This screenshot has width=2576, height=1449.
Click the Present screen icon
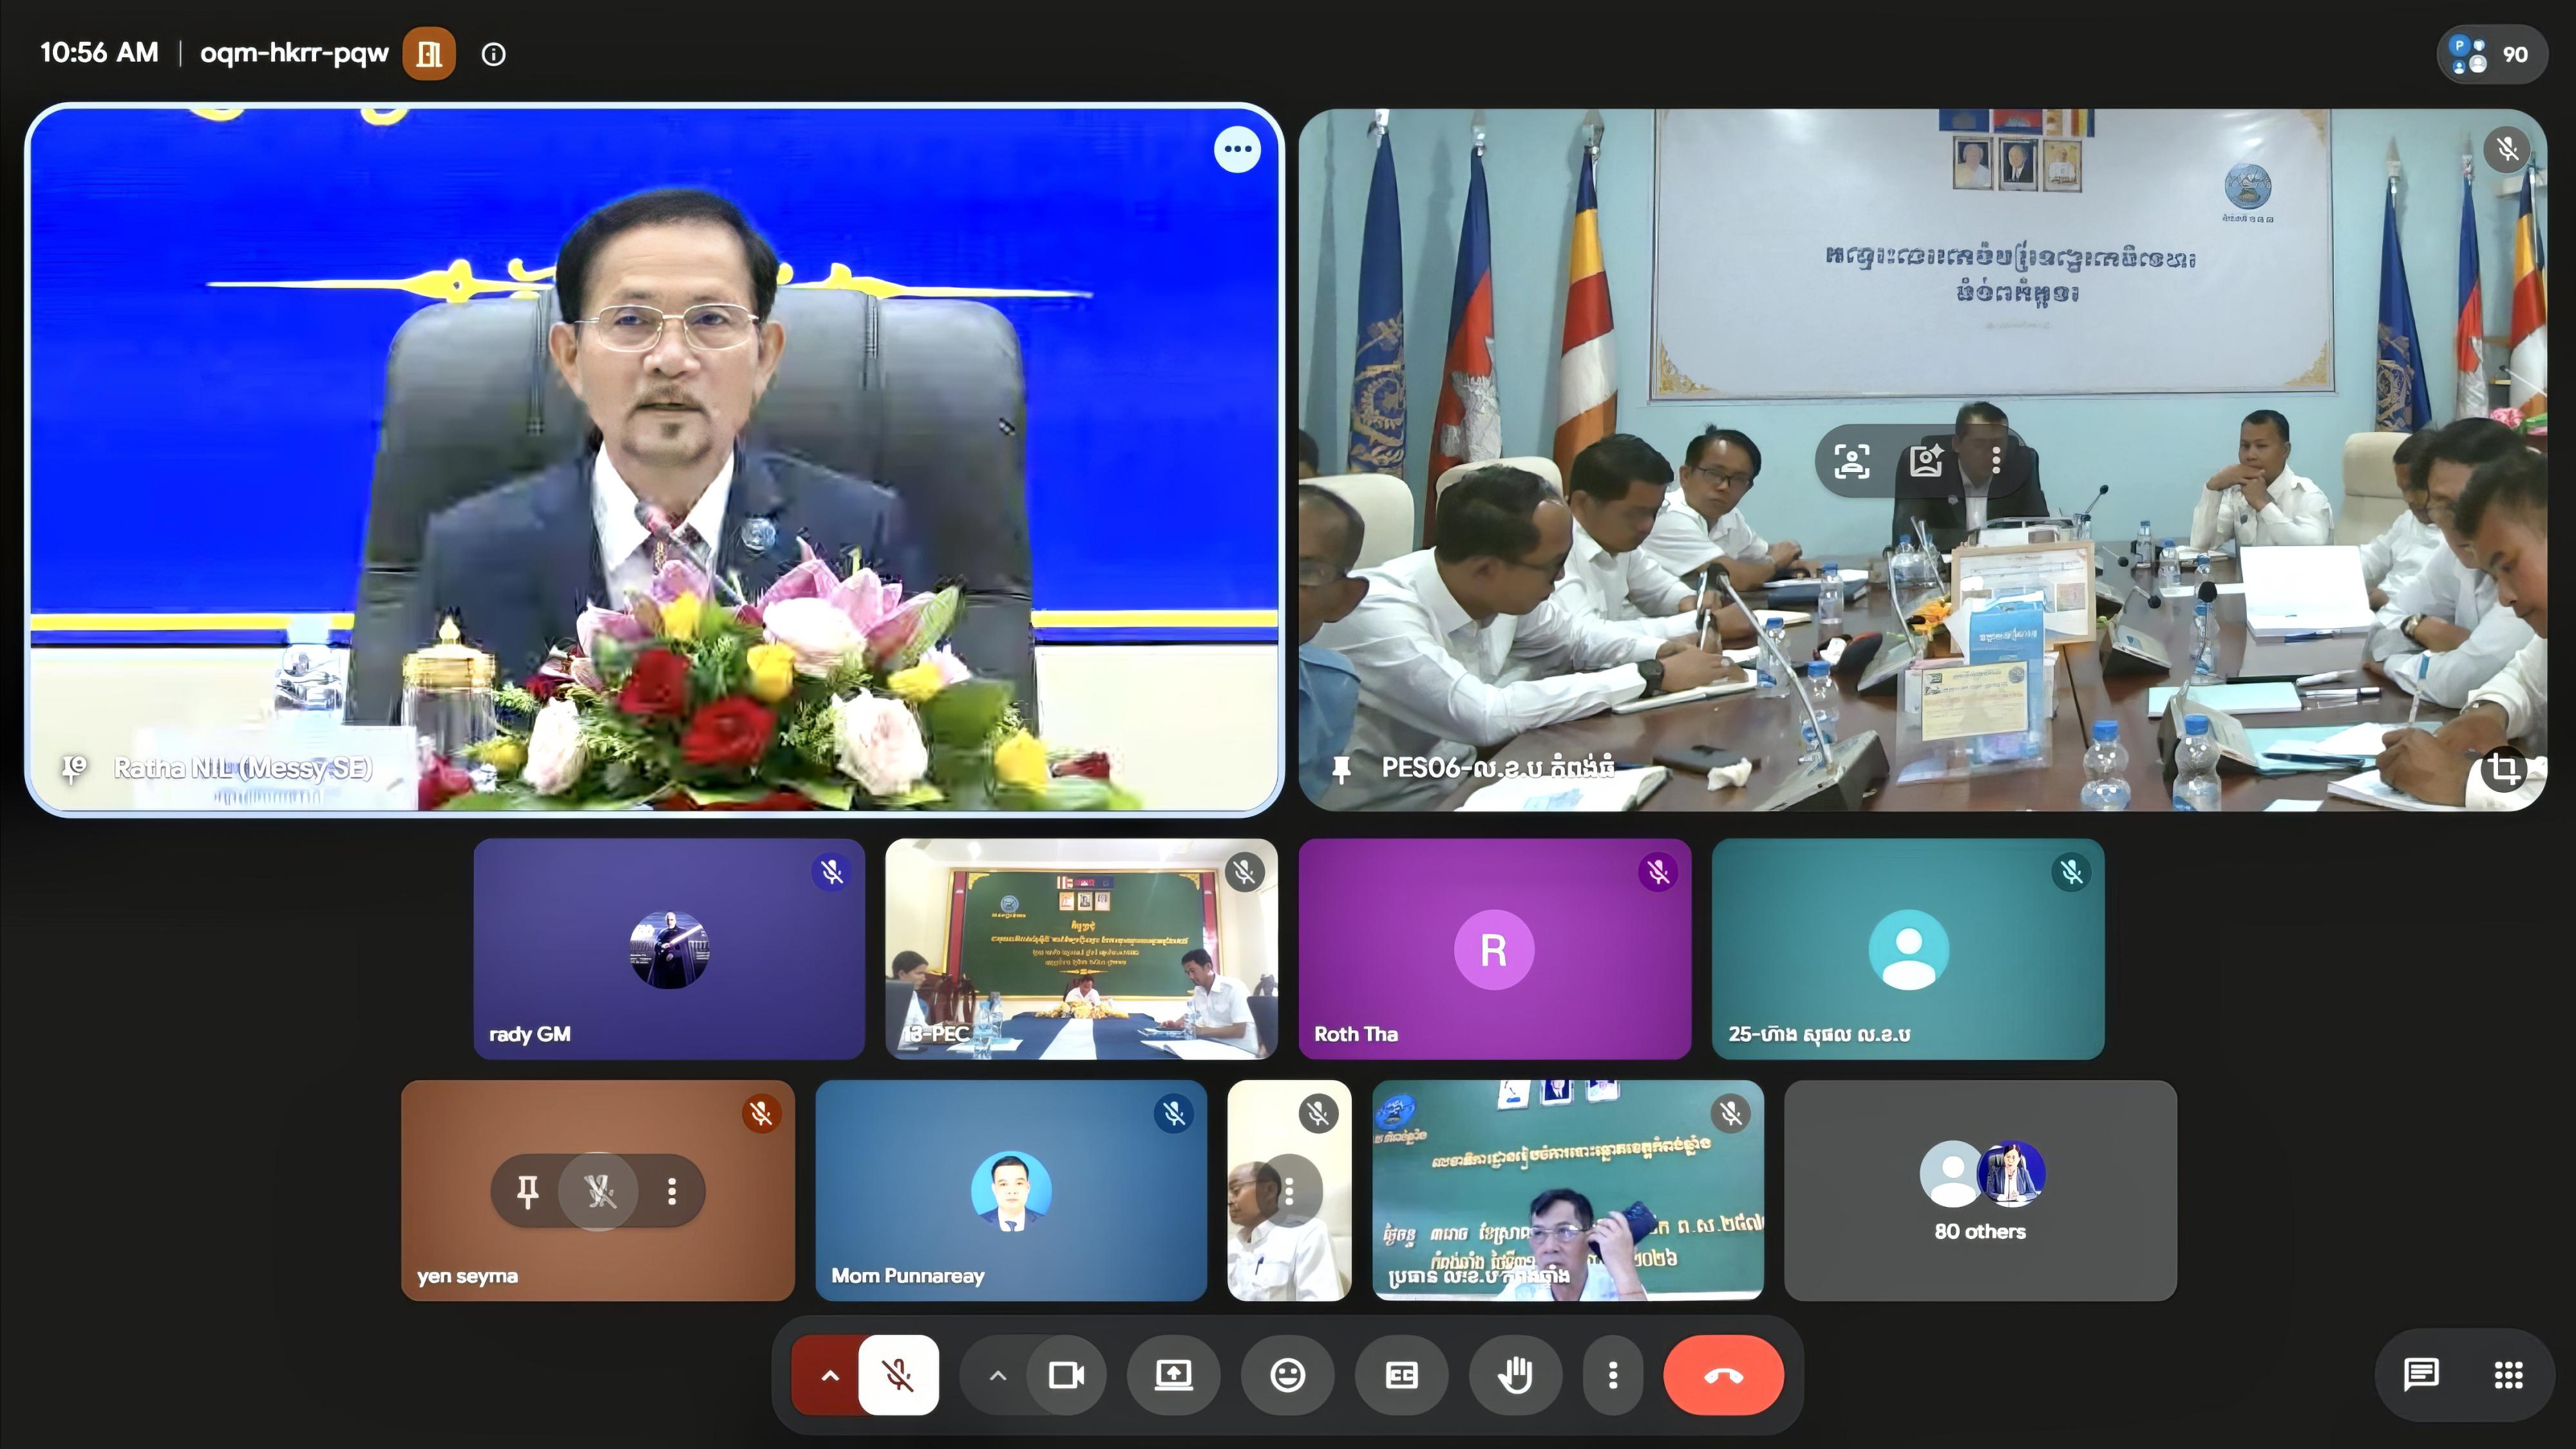click(x=1173, y=1375)
